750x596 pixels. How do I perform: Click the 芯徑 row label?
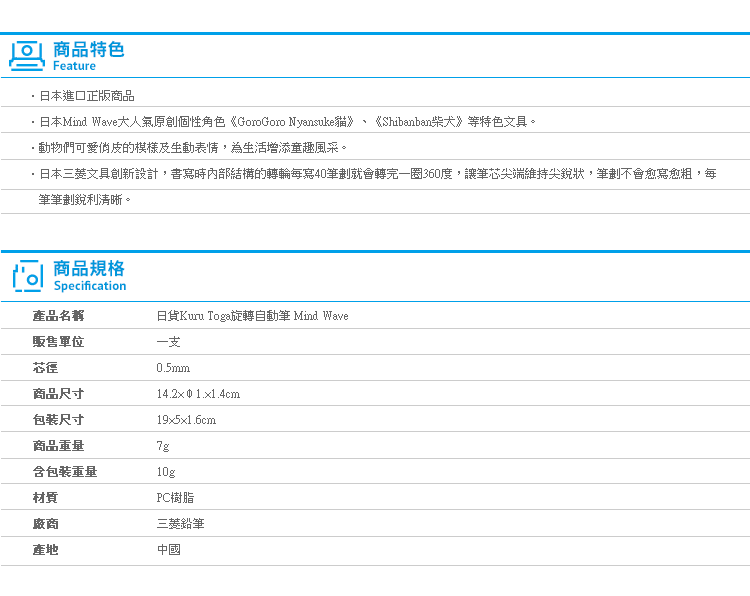[x=45, y=368]
